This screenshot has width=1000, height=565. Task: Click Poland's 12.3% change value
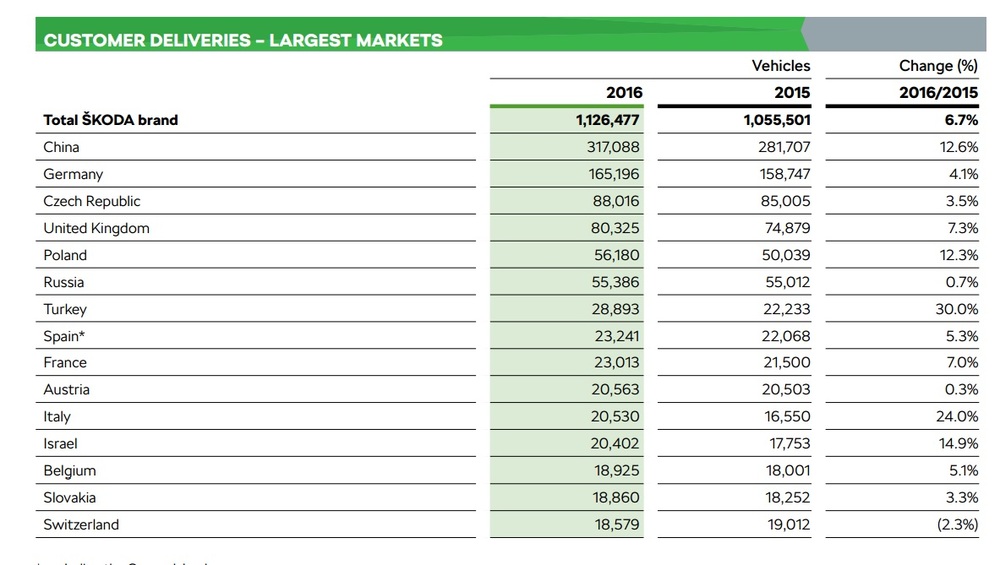959,255
